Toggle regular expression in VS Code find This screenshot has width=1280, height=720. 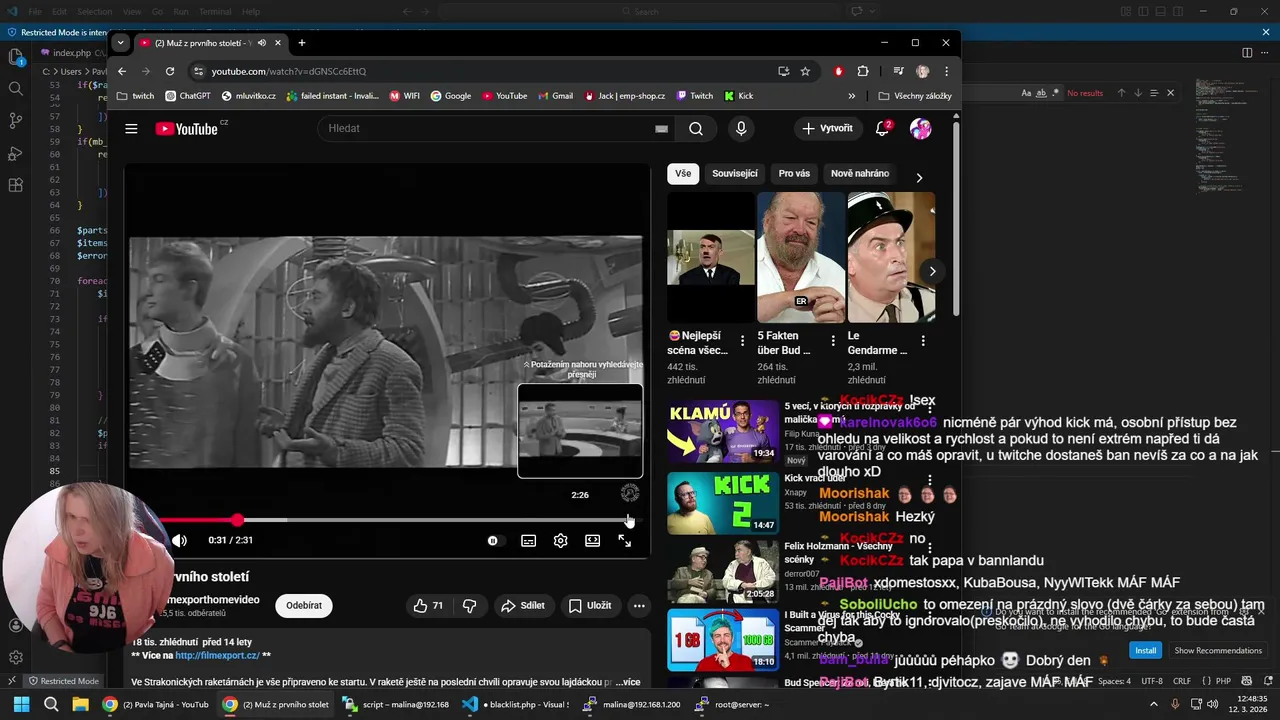pos(1056,93)
